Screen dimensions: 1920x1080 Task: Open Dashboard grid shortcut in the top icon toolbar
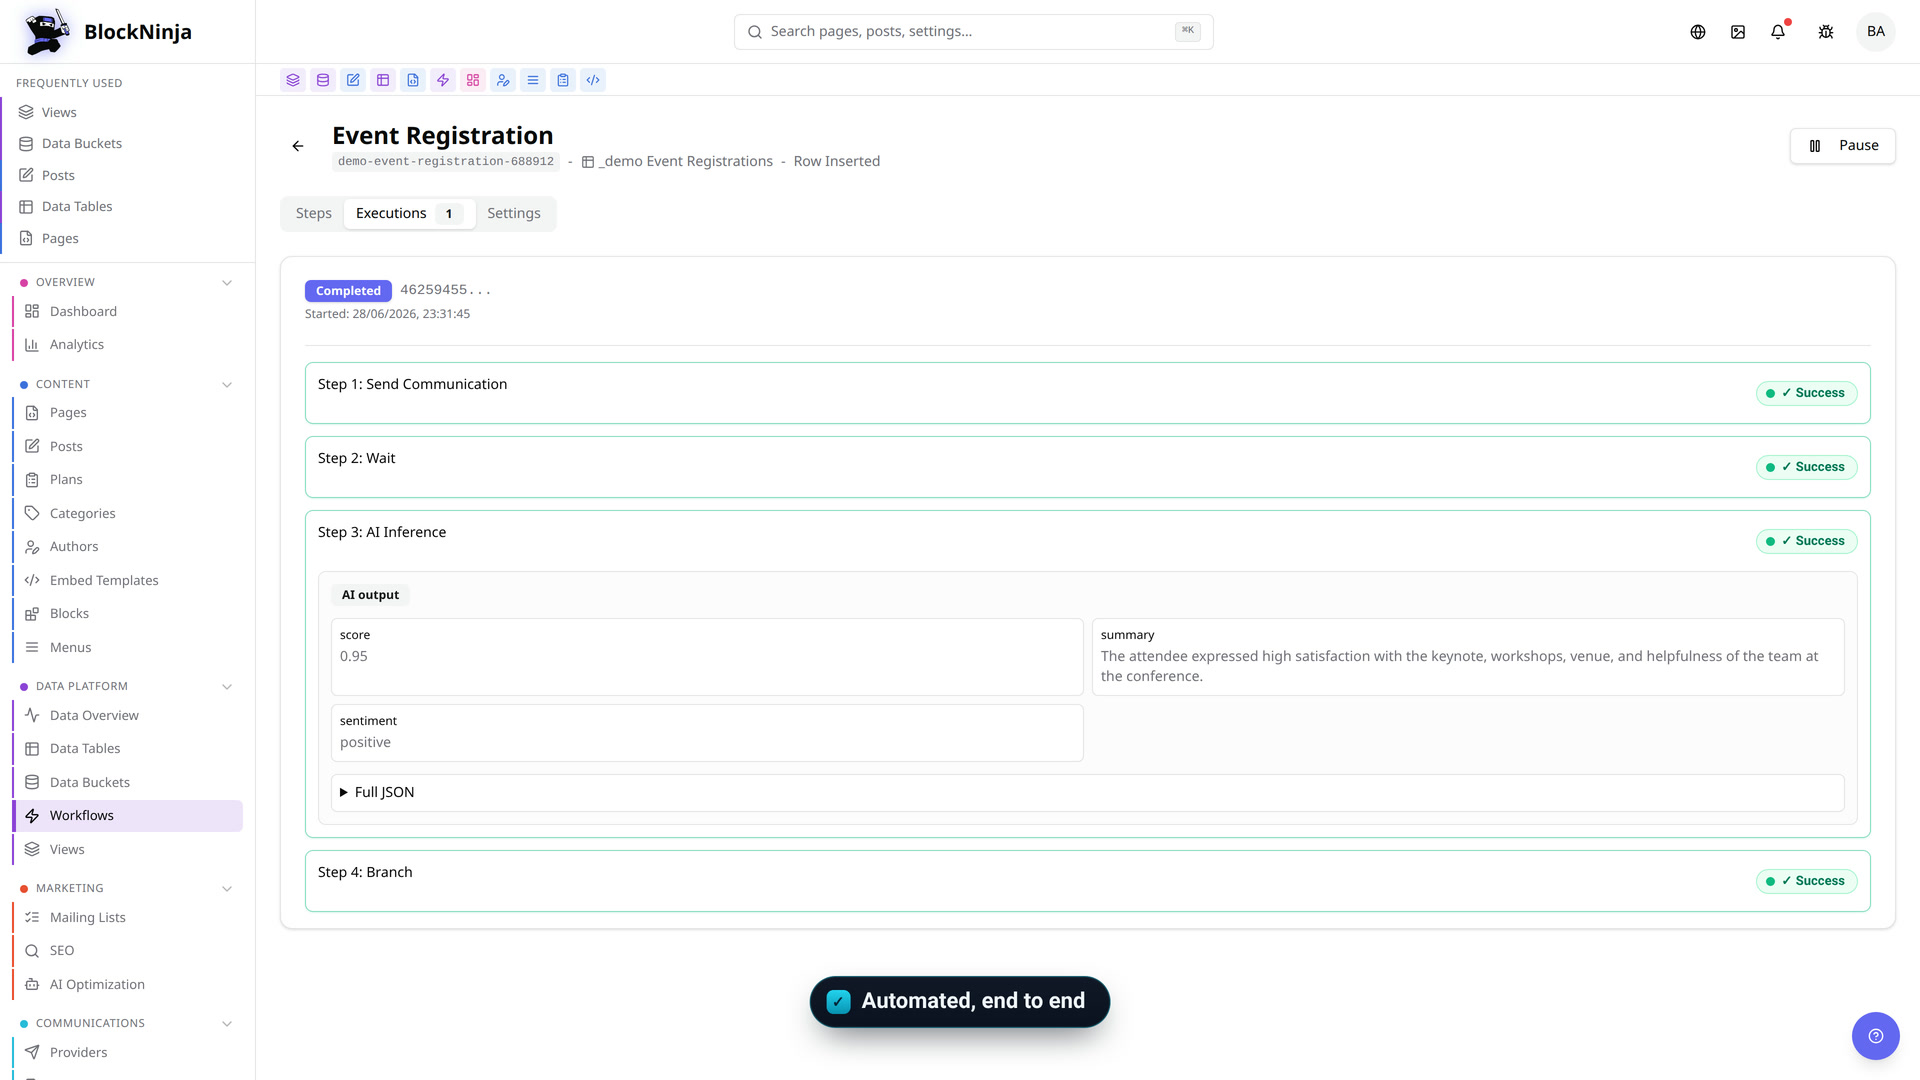click(x=473, y=80)
